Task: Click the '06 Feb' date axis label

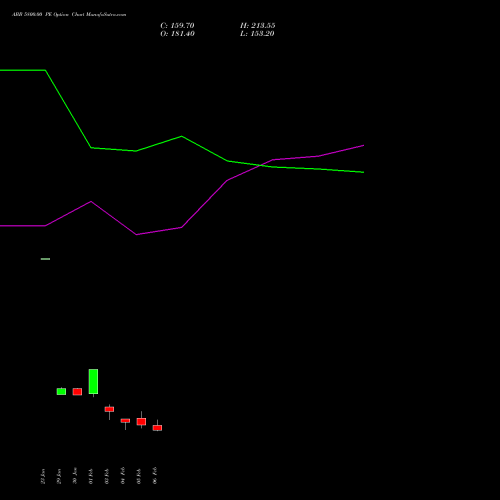Action: coord(155,475)
